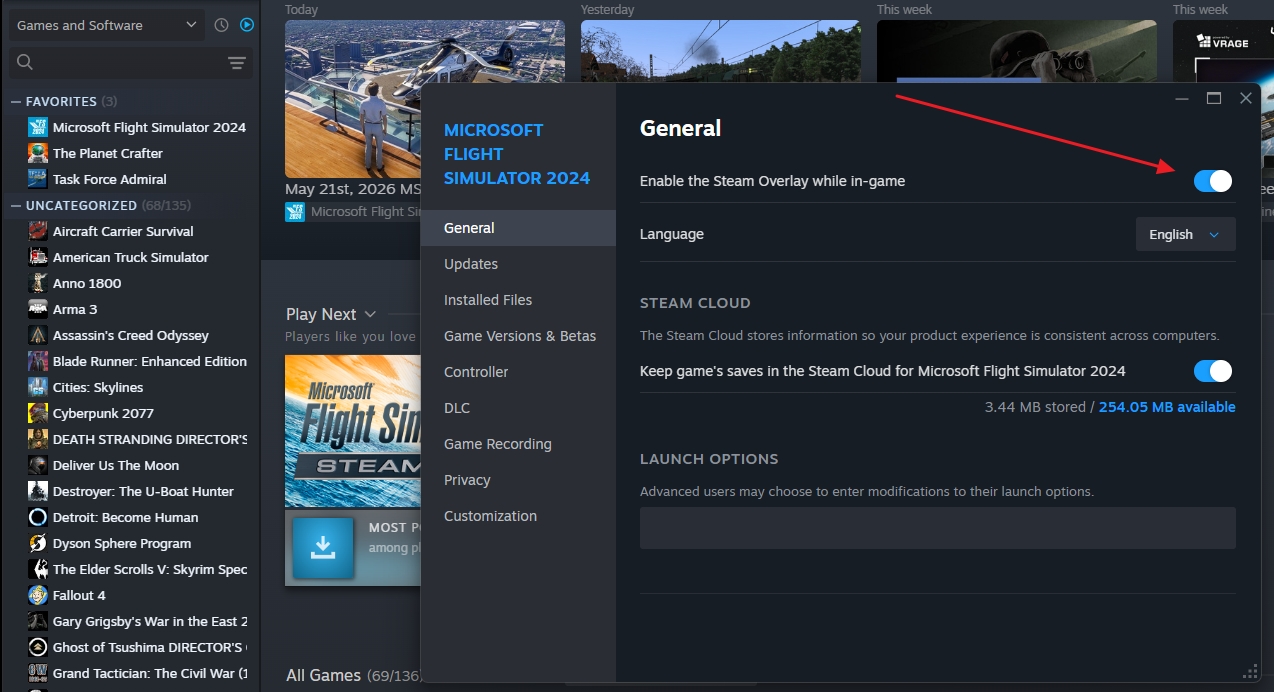This screenshot has width=1274, height=692.
Task: Click the blue download icon on Play Next card
Action: point(322,547)
